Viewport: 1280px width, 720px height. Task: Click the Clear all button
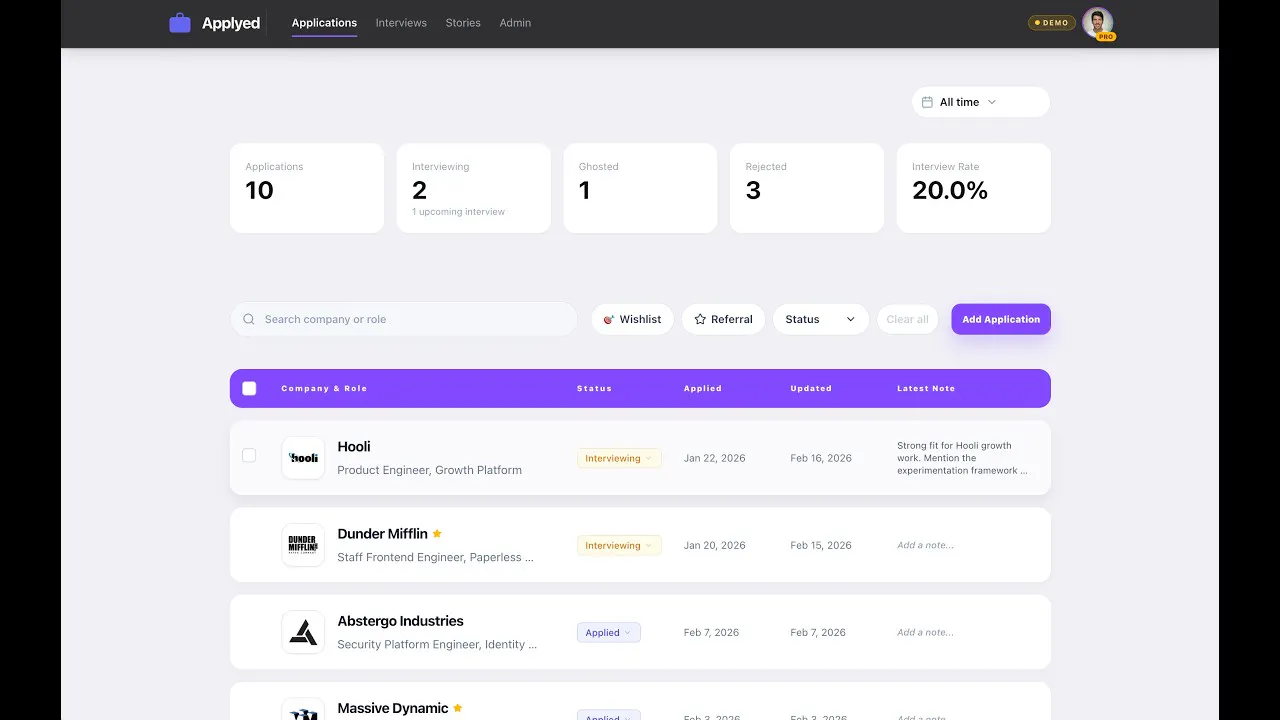point(907,319)
